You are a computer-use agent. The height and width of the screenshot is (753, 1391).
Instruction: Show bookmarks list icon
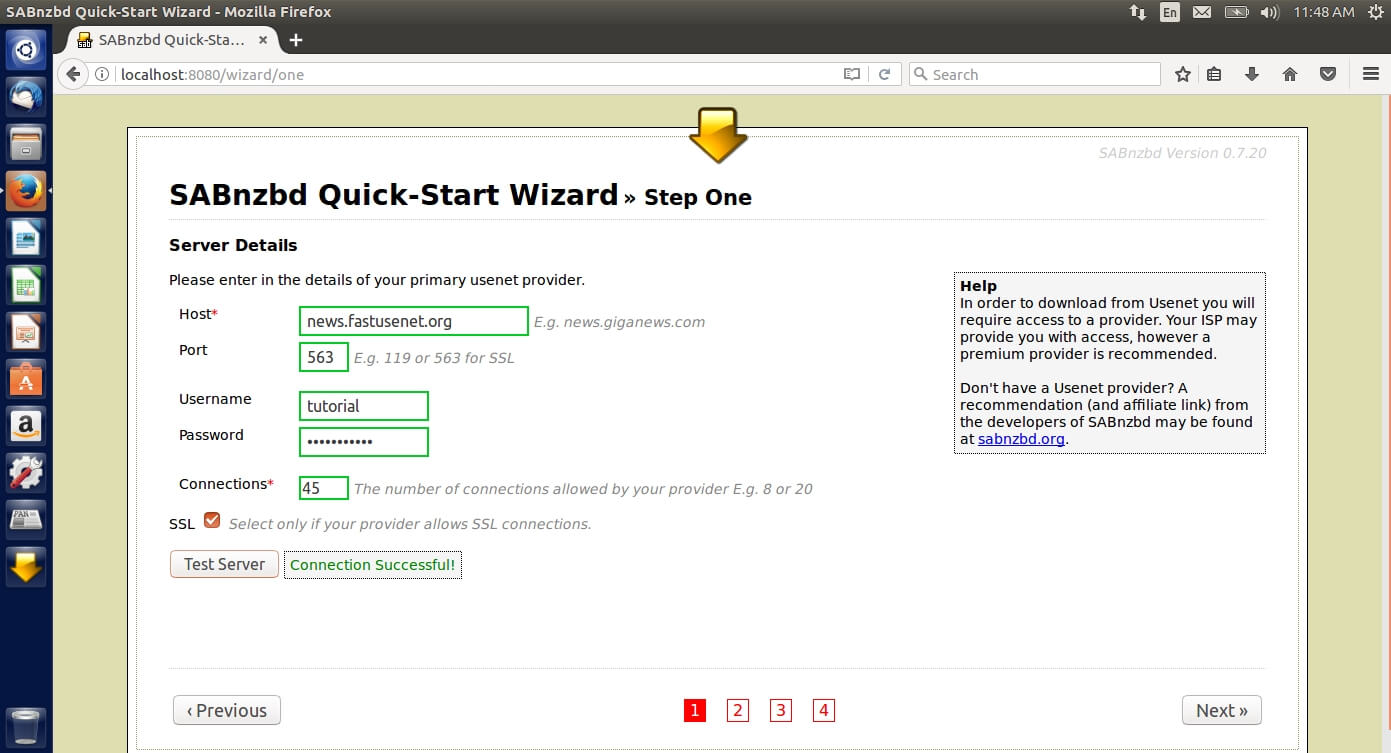[1214, 74]
